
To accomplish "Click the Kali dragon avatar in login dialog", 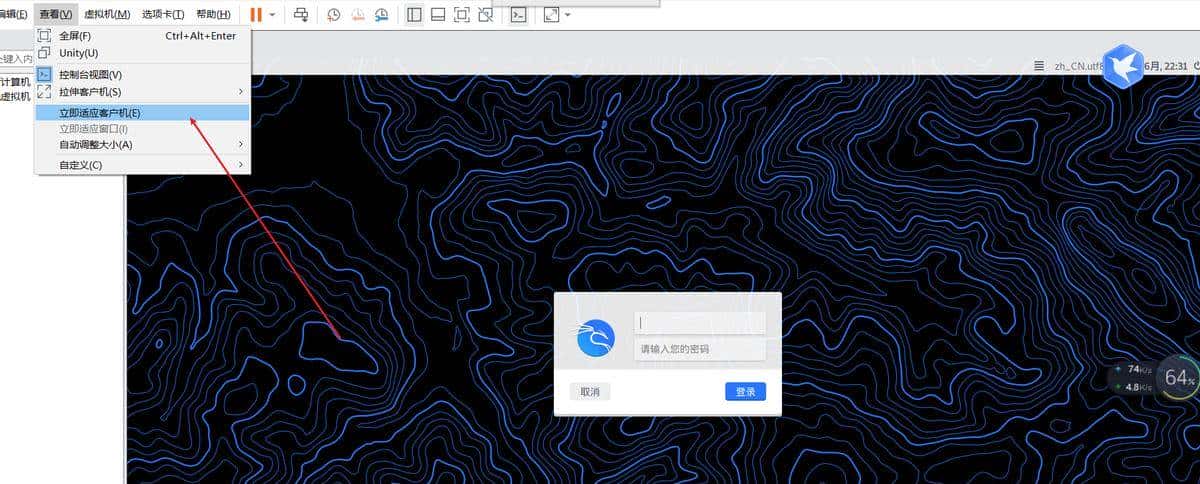I will click(595, 338).
